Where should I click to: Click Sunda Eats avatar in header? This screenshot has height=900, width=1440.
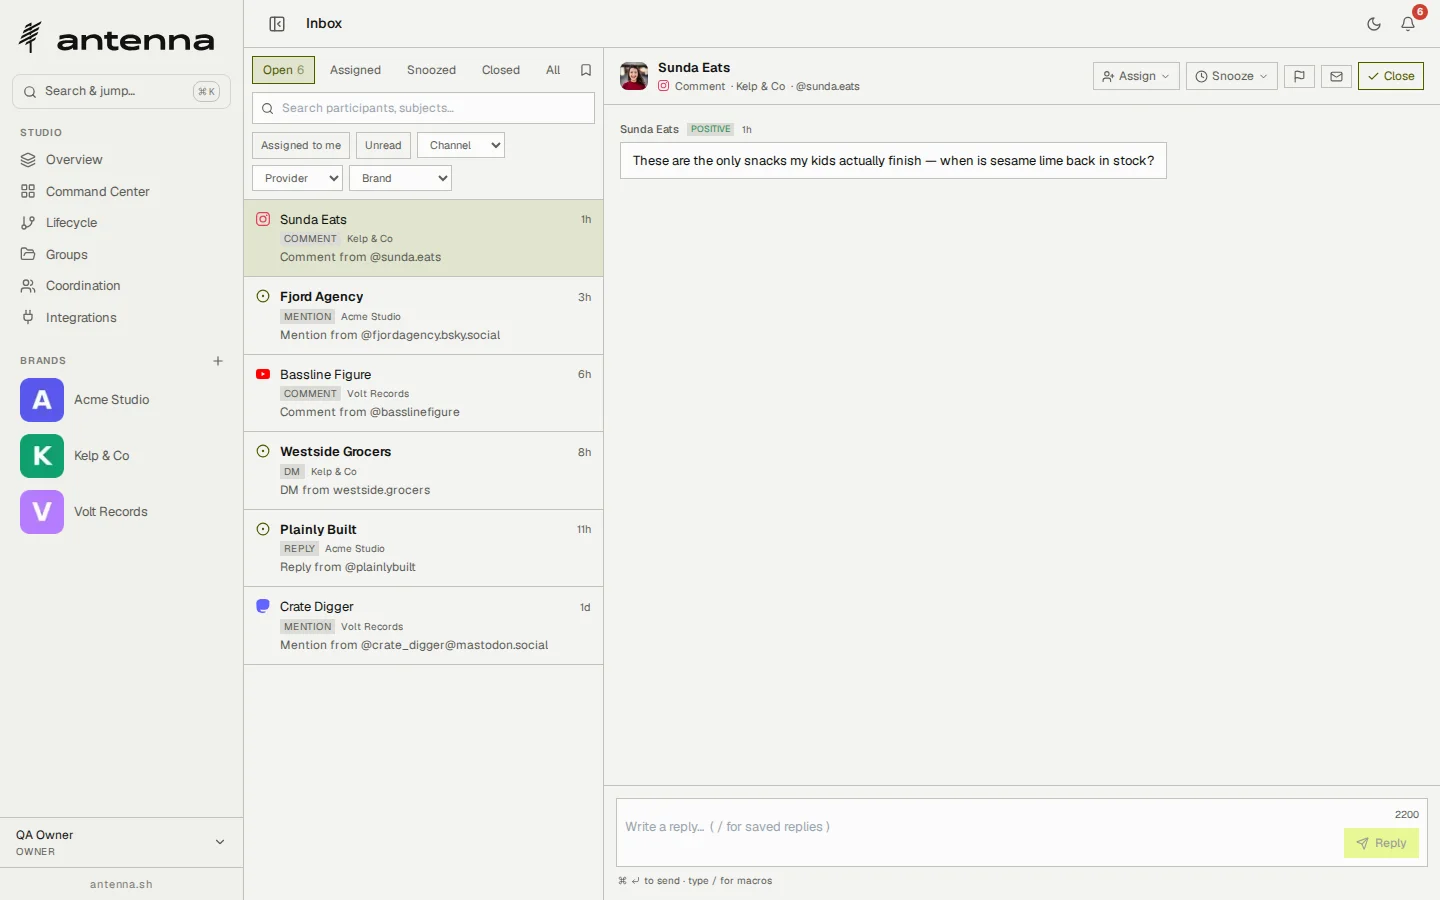[634, 76]
